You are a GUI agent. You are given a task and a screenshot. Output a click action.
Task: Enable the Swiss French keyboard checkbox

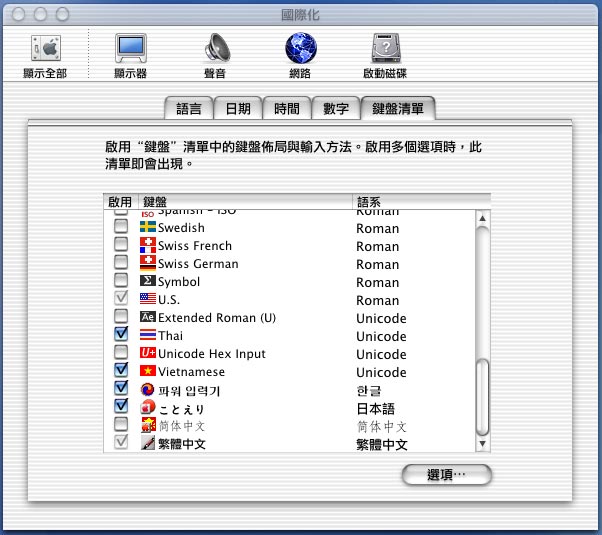click(121, 246)
